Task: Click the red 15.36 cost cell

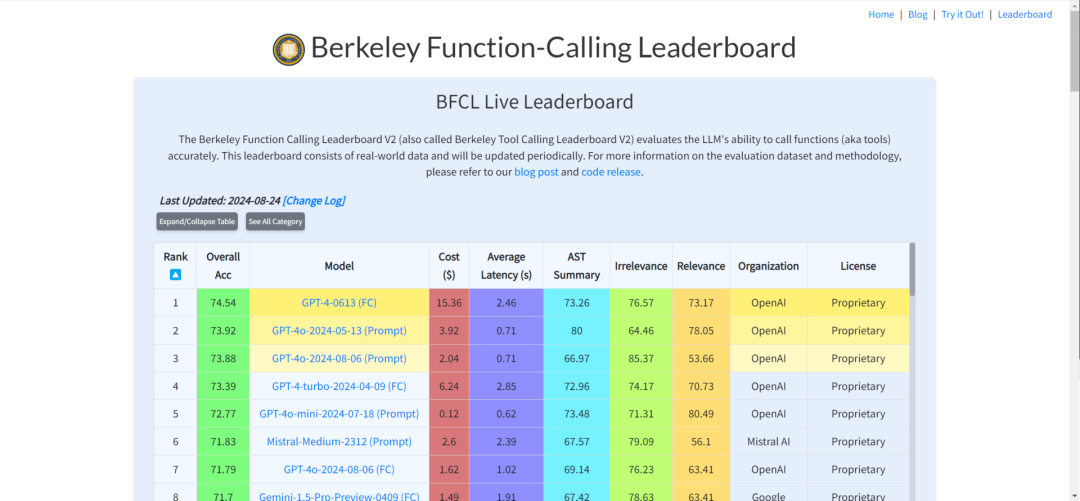Action: point(449,303)
